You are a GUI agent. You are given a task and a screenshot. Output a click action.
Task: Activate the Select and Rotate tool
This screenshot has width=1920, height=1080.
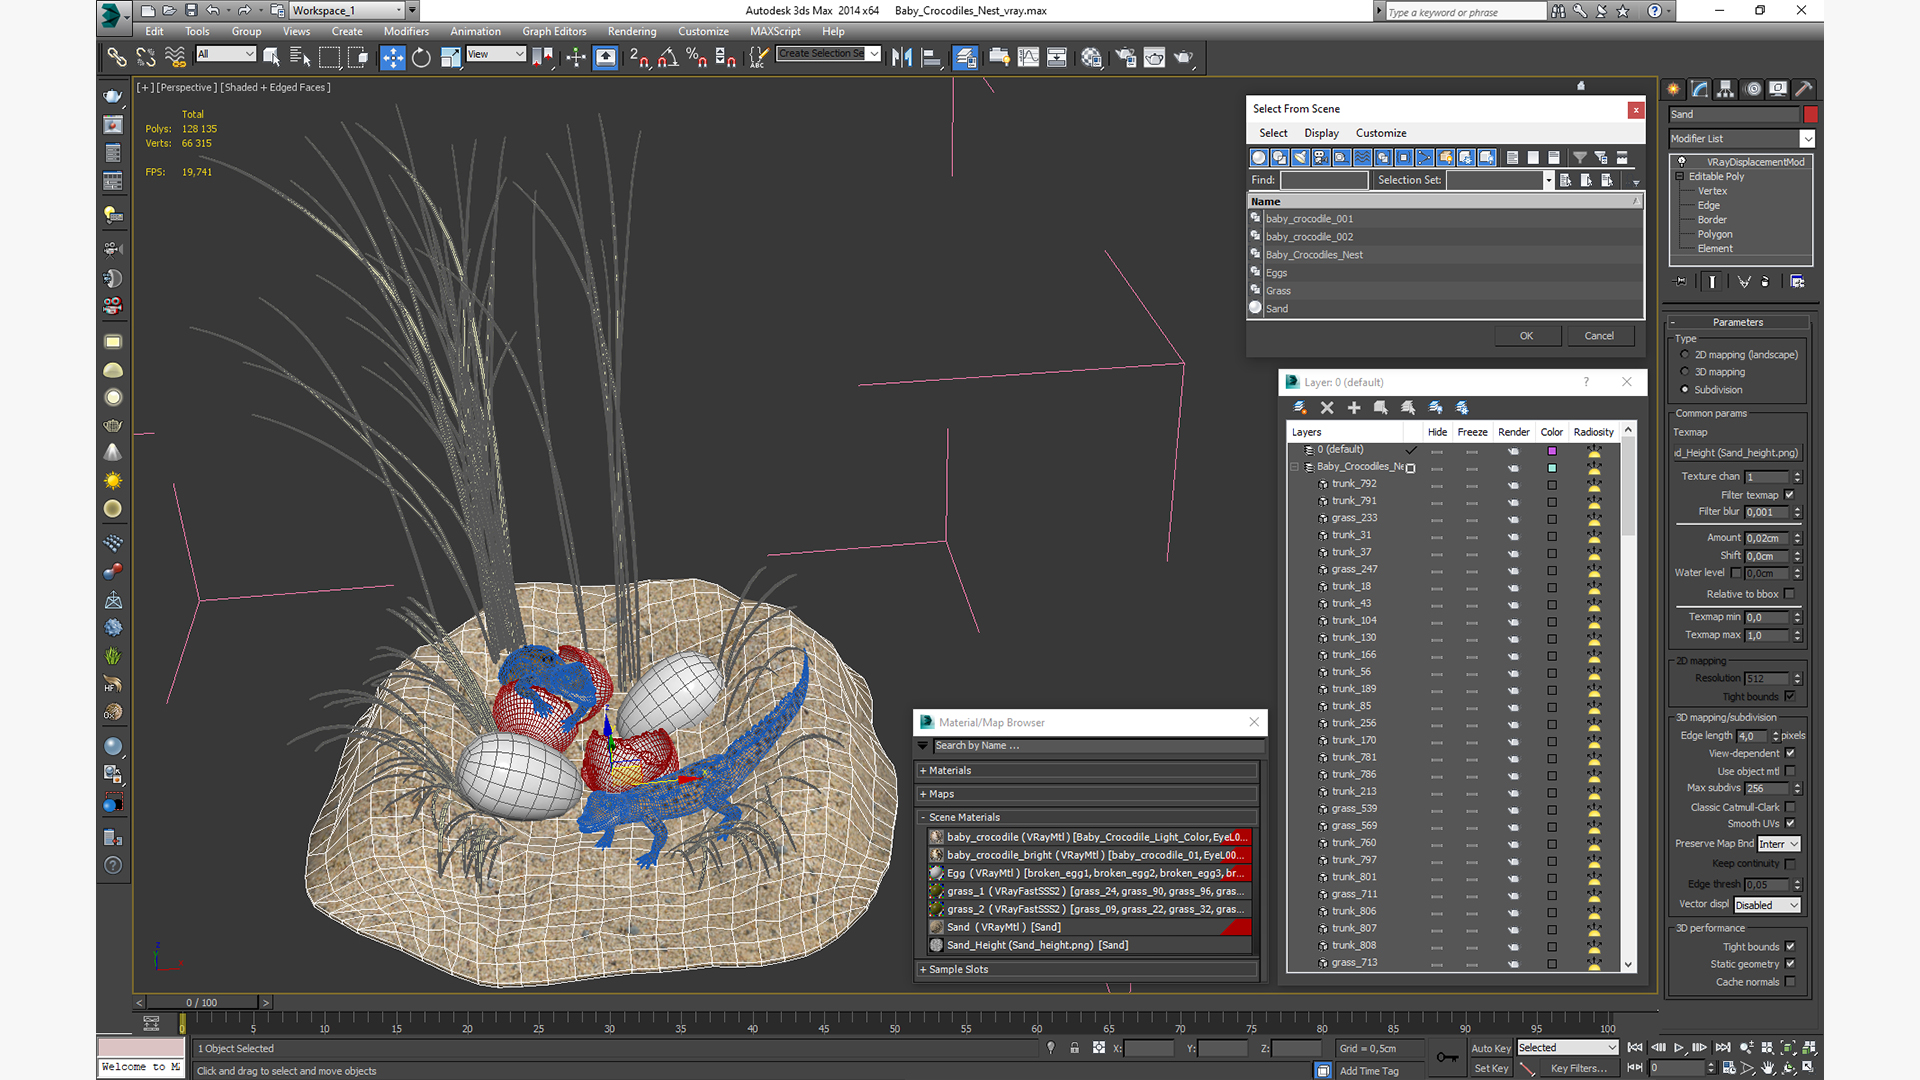point(421,57)
